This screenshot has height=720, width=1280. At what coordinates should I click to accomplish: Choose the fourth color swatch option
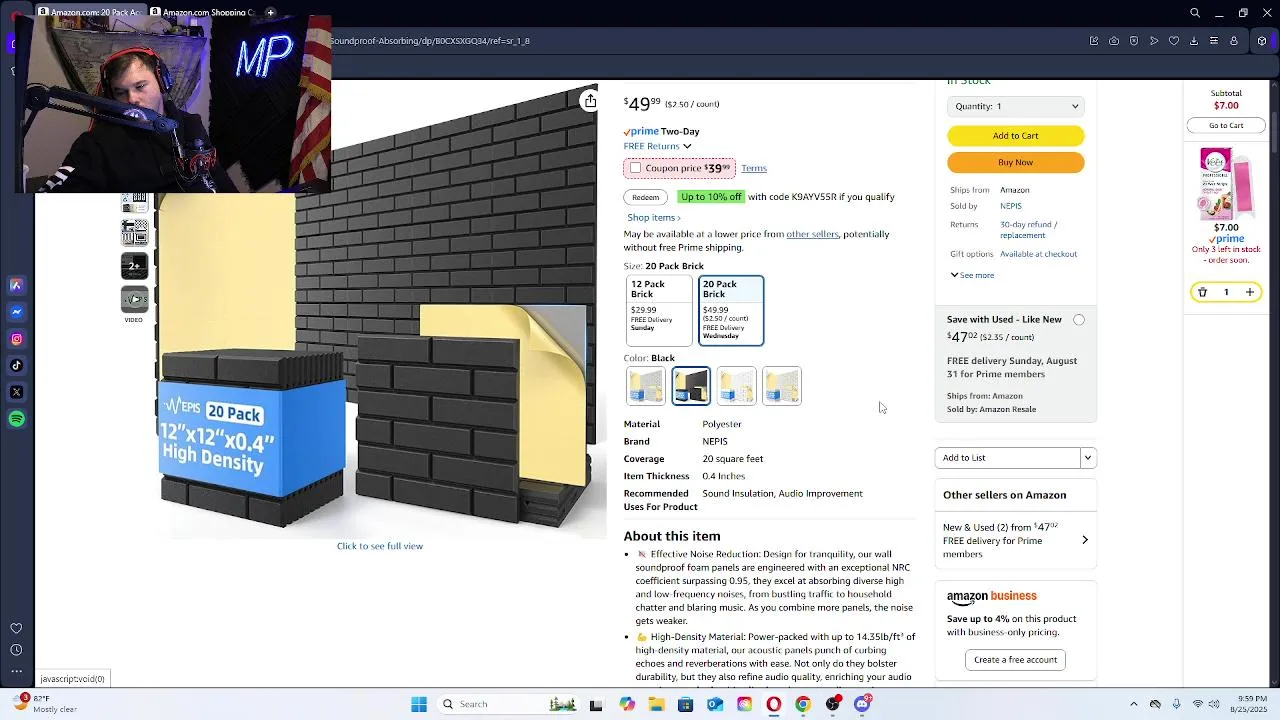click(782, 386)
